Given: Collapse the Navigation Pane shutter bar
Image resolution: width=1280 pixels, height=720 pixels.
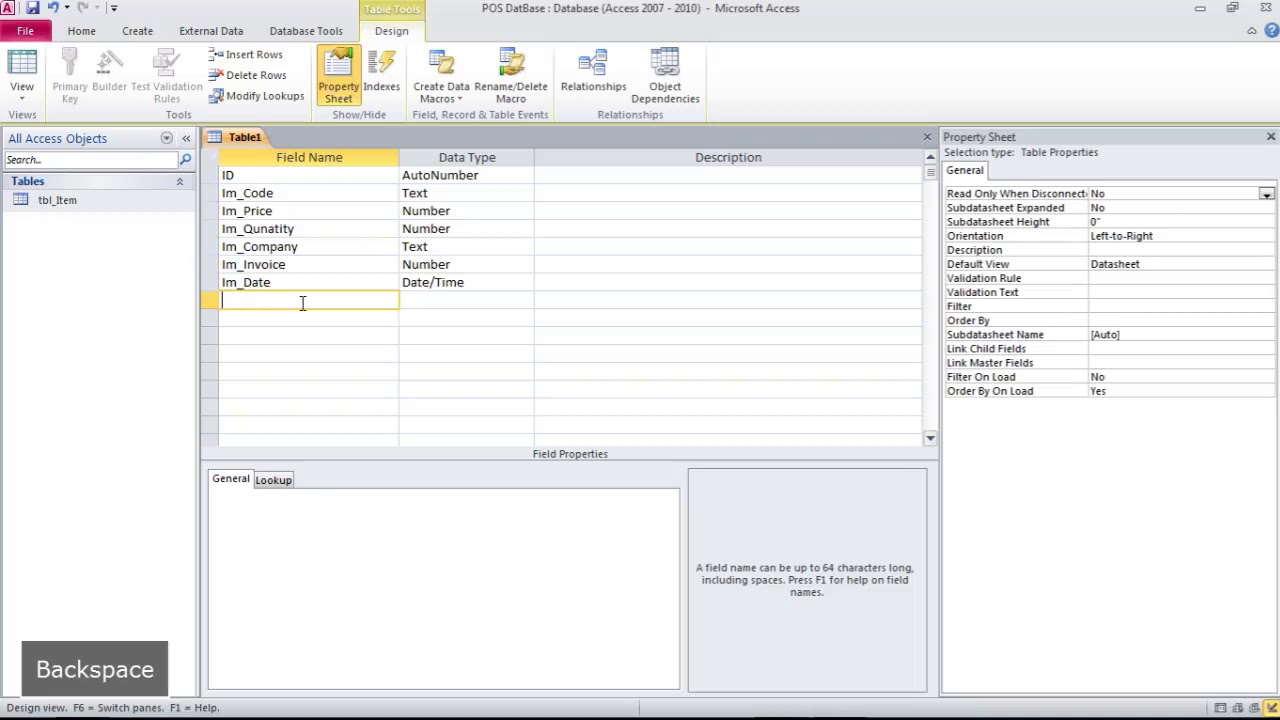Looking at the screenshot, I should 186,138.
